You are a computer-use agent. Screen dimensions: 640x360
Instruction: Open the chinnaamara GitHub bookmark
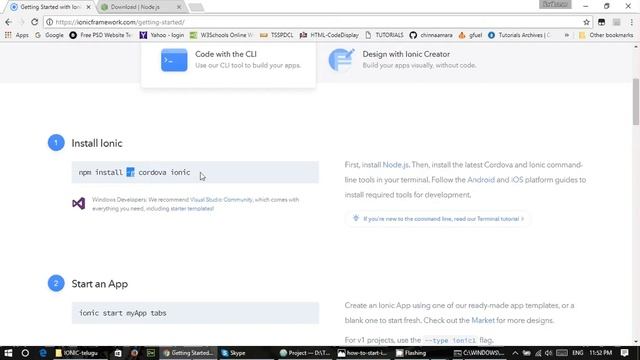pos(431,35)
